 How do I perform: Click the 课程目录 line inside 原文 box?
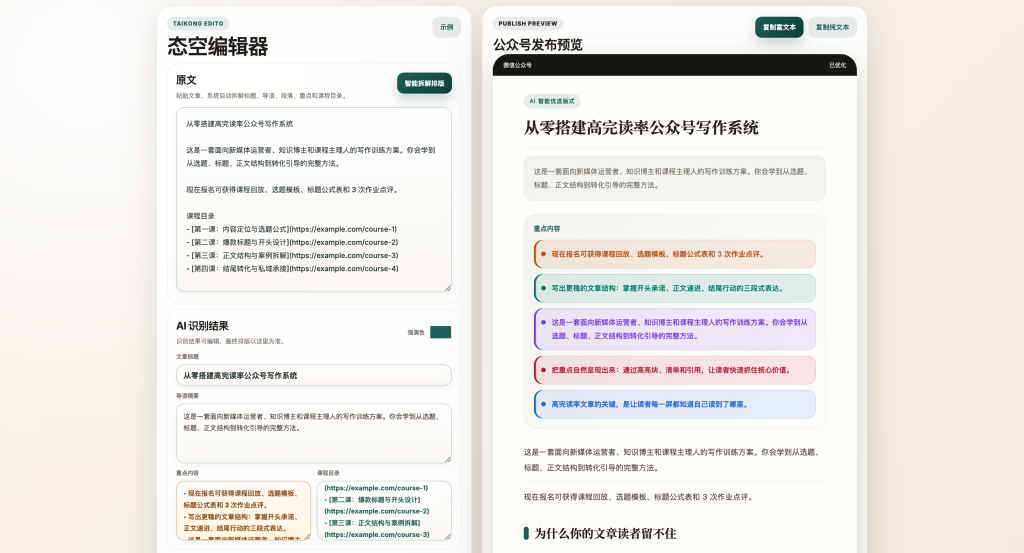click(x=200, y=216)
